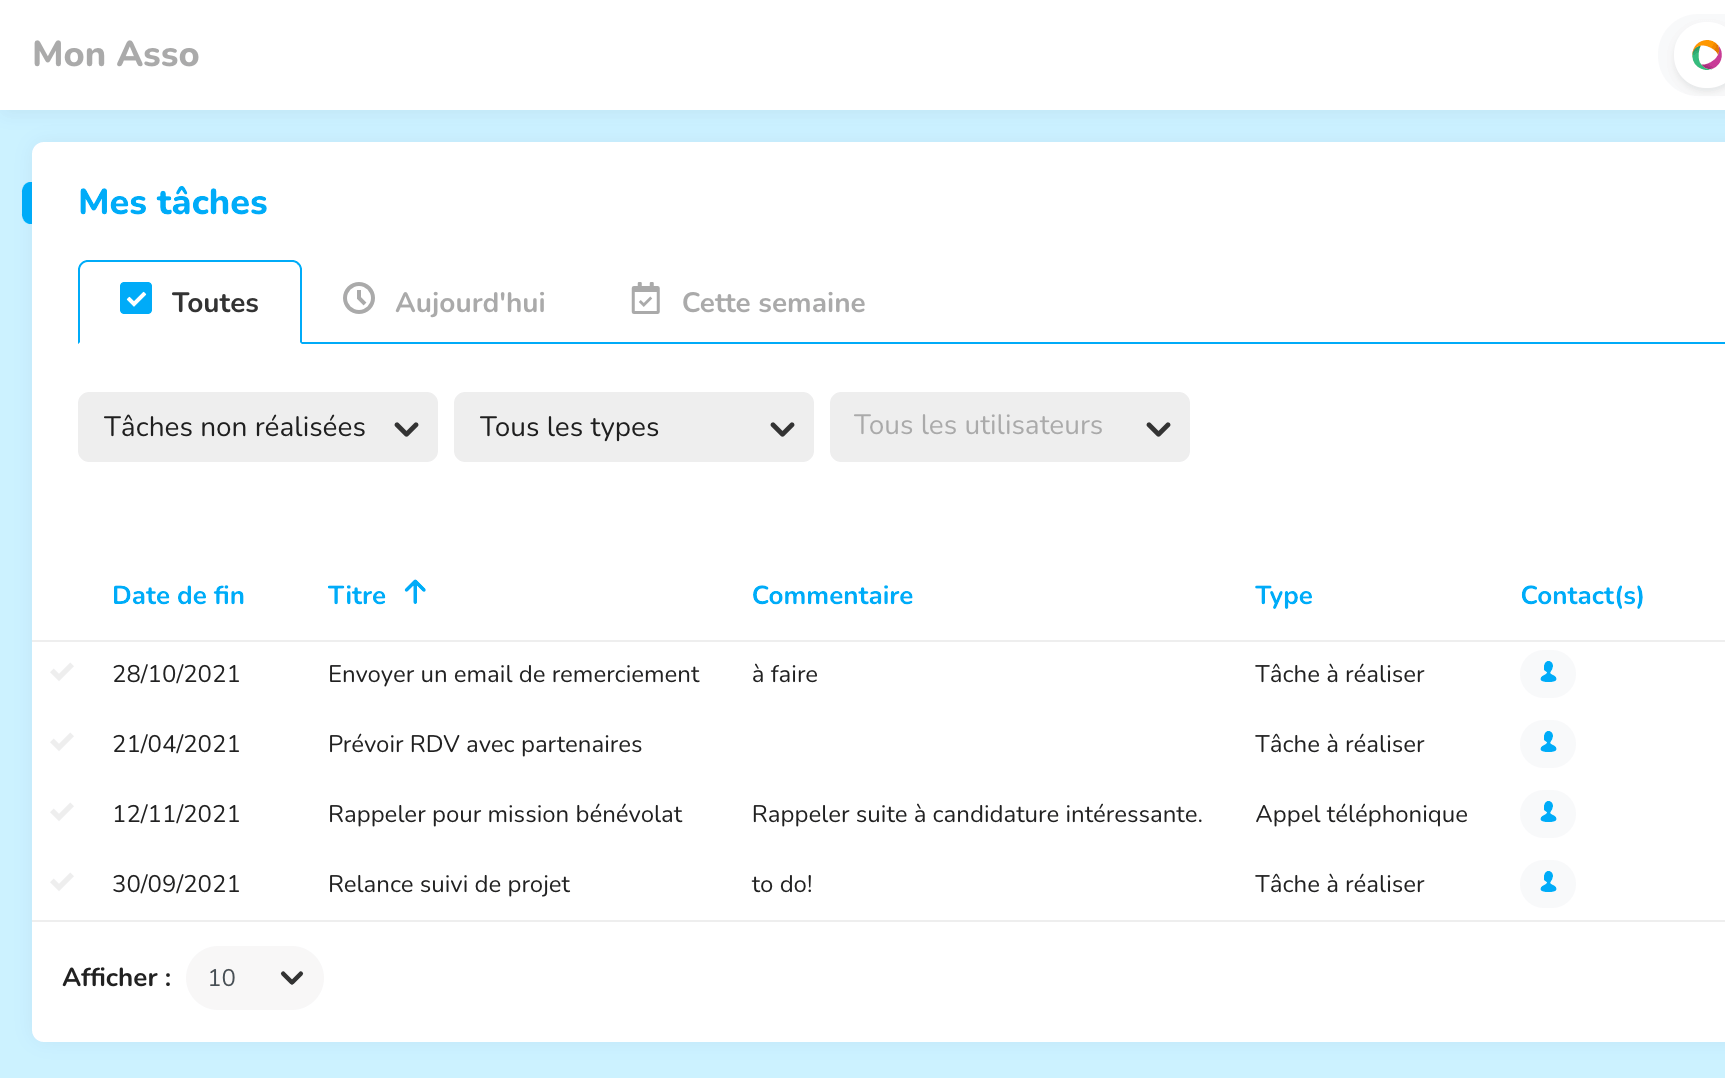The width and height of the screenshot is (1725, 1078).
Task: Click contact icon for Envoyer un email row
Action: tap(1547, 673)
